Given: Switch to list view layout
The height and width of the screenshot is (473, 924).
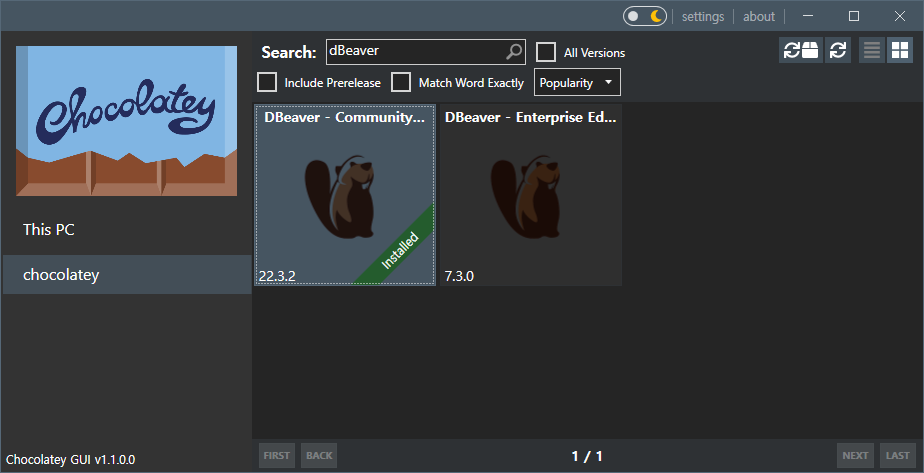Looking at the screenshot, I should 872,51.
